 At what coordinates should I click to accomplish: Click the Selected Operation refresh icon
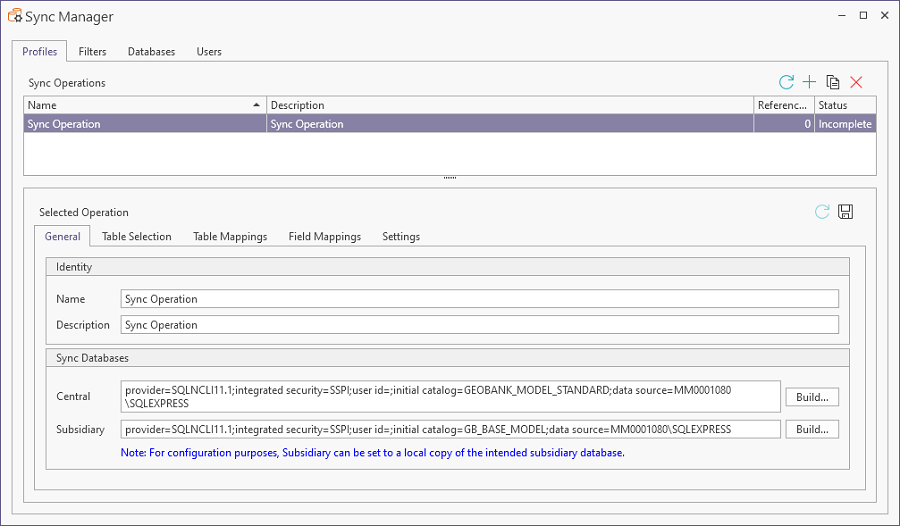pos(822,211)
